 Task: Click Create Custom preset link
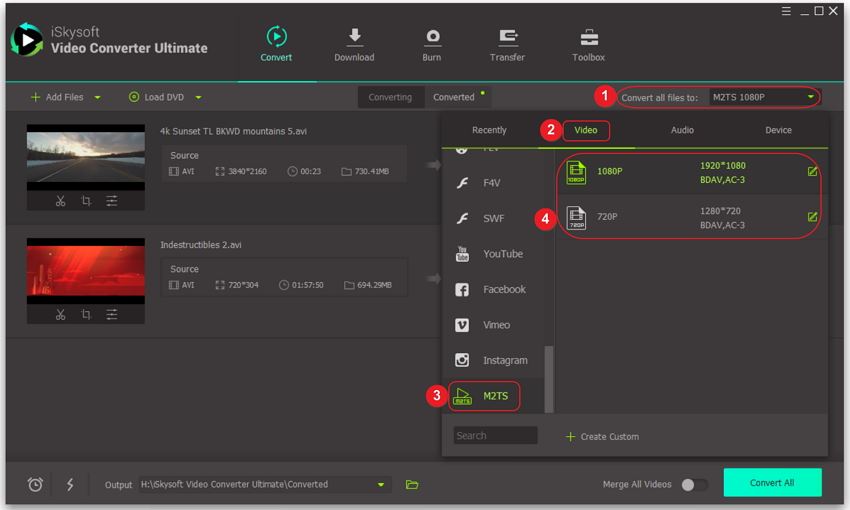pos(602,436)
